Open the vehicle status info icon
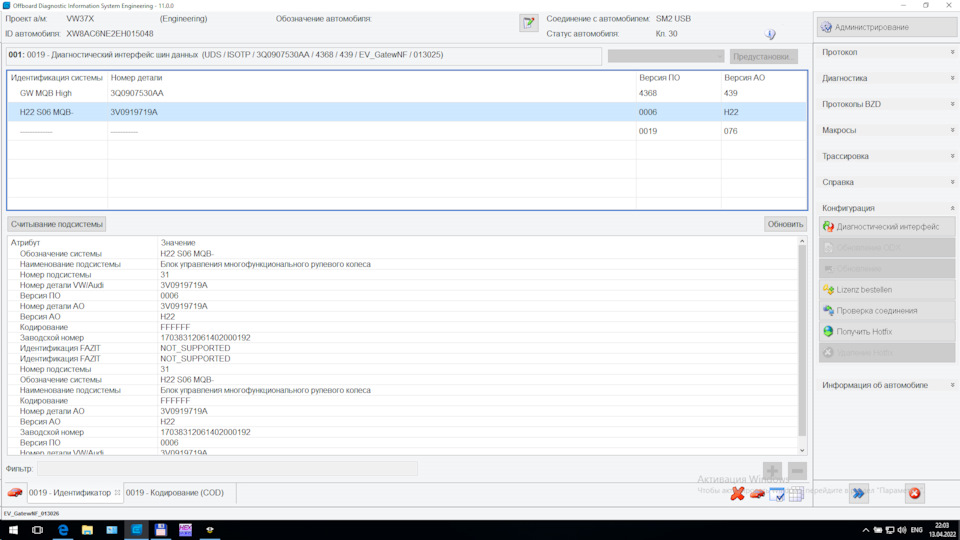This screenshot has height=540, width=960. tap(770, 34)
